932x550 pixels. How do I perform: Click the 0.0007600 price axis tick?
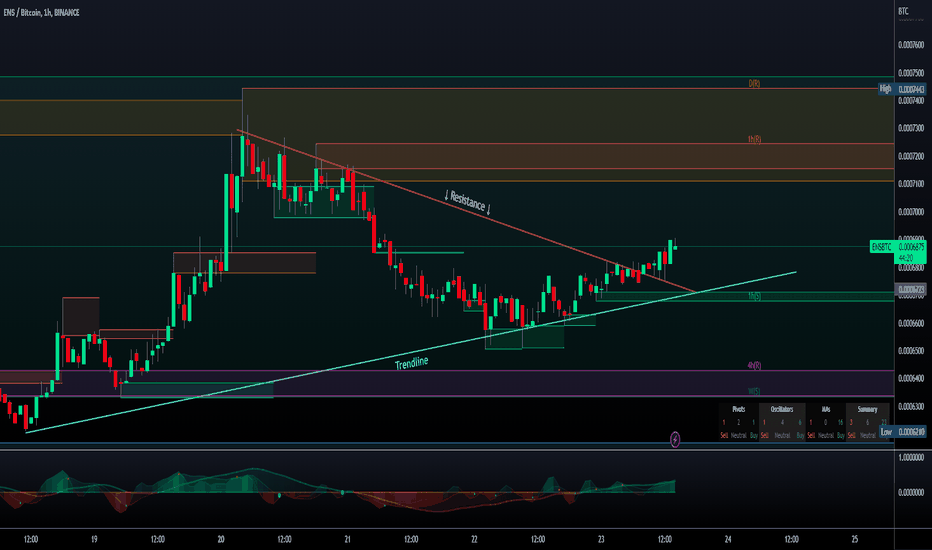click(x=911, y=45)
